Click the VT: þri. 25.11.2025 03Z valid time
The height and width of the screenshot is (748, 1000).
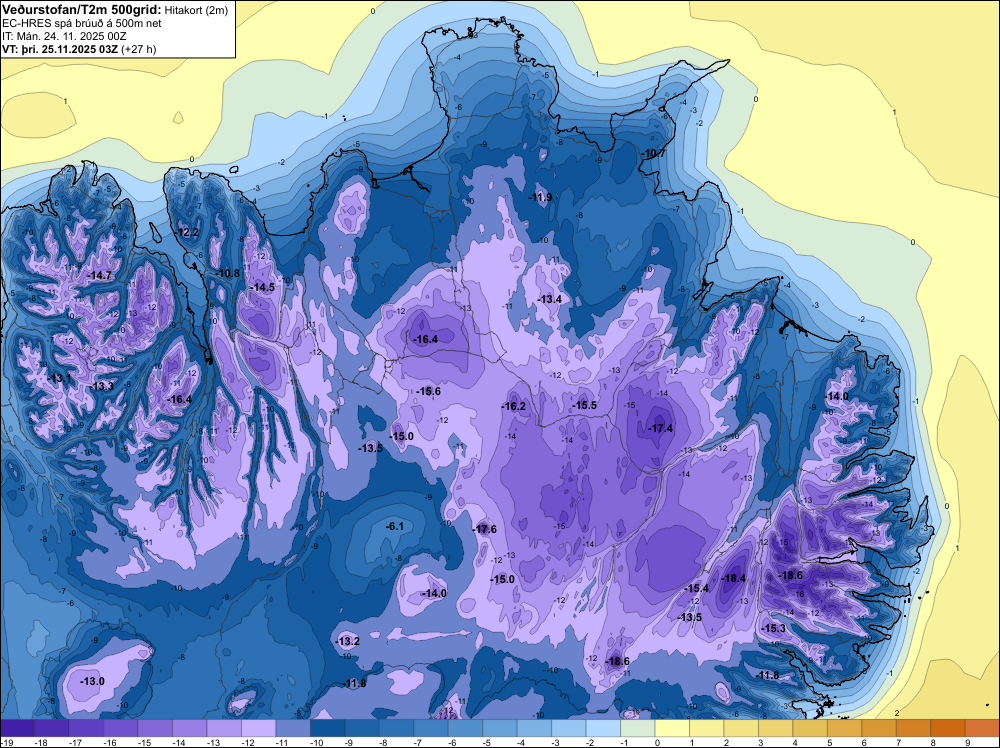pyautogui.click(x=79, y=49)
